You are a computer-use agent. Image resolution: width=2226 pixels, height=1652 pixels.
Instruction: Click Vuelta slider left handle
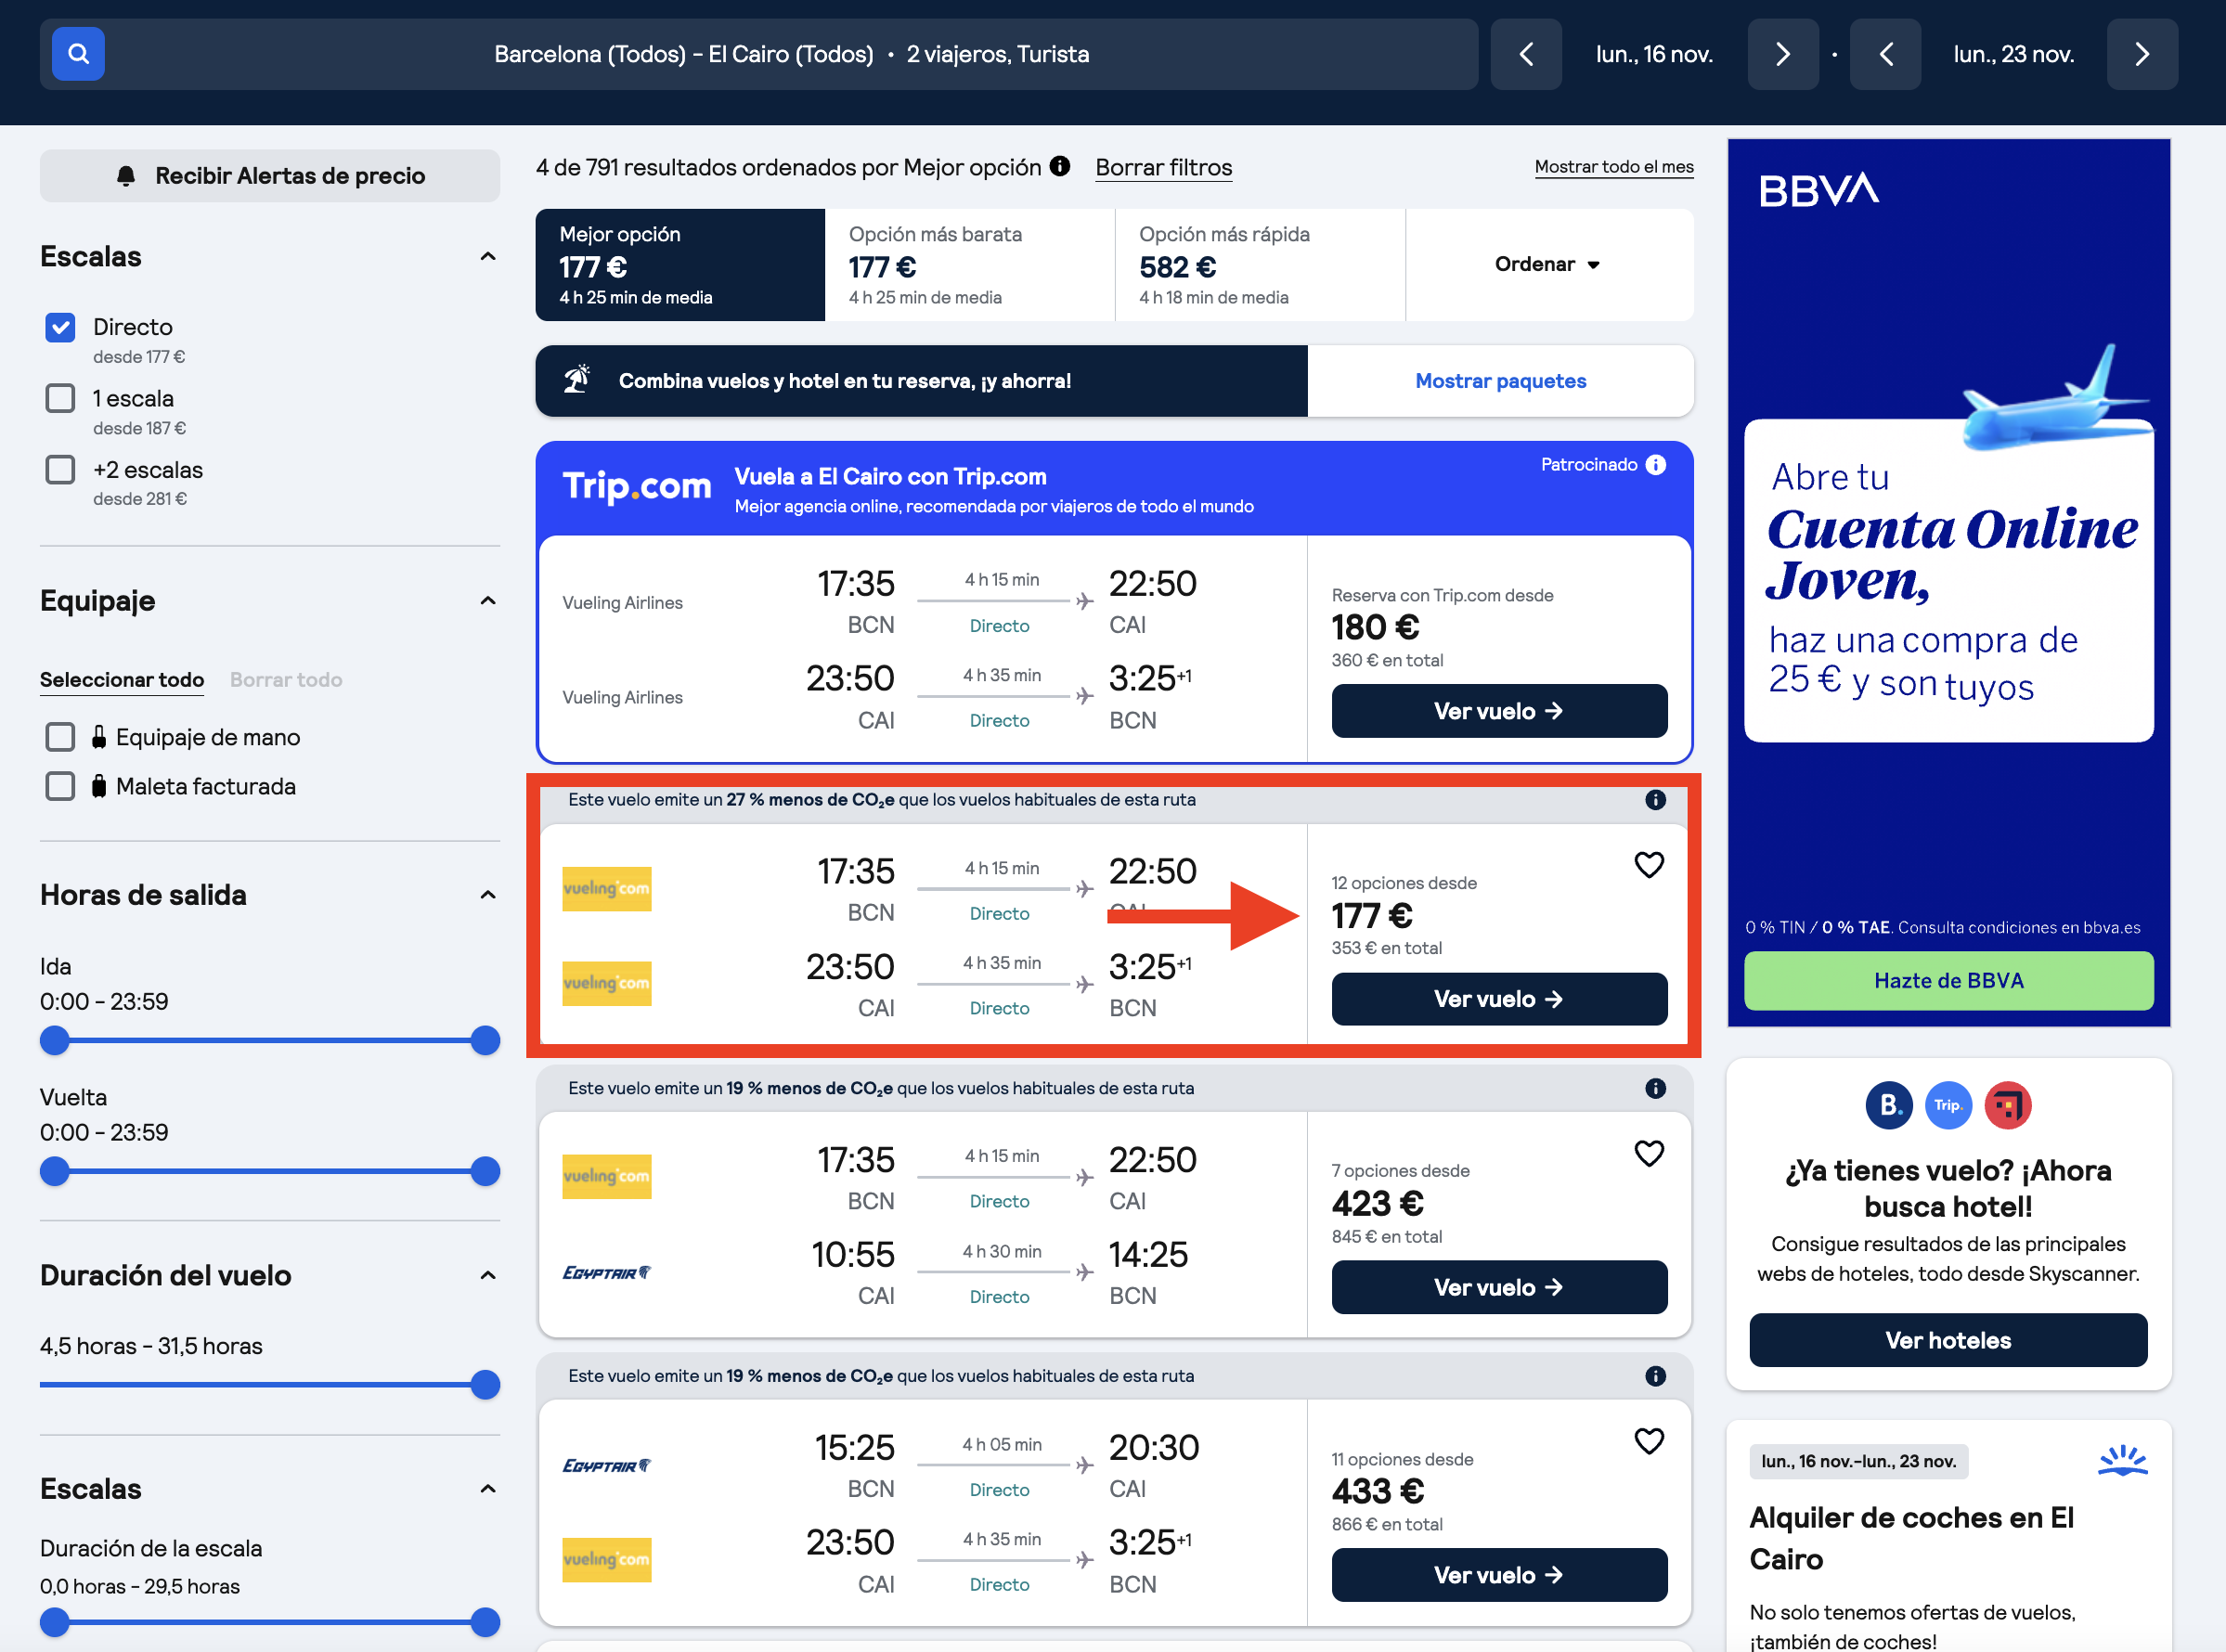pos(55,1171)
